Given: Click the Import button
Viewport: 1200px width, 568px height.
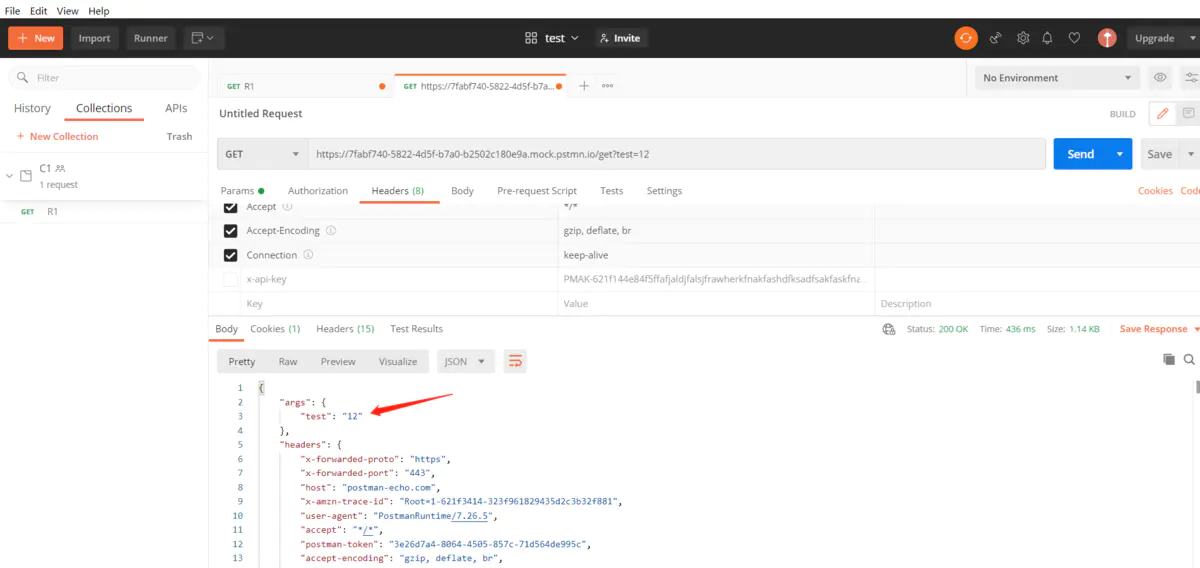Looking at the screenshot, I should (95, 38).
